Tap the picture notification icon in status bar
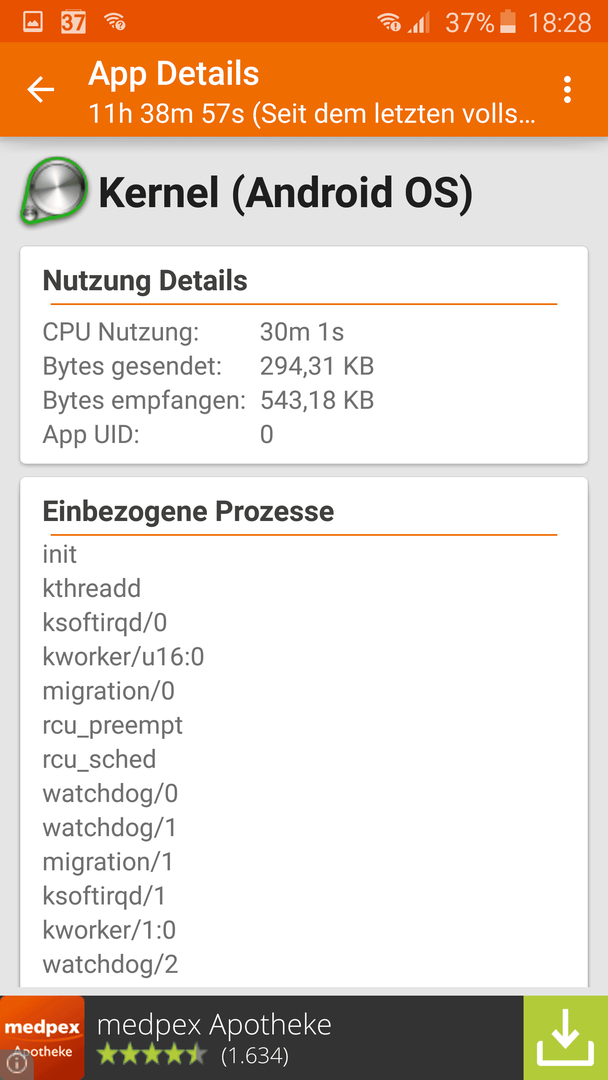Viewport: 608px width, 1080px height. [33, 22]
